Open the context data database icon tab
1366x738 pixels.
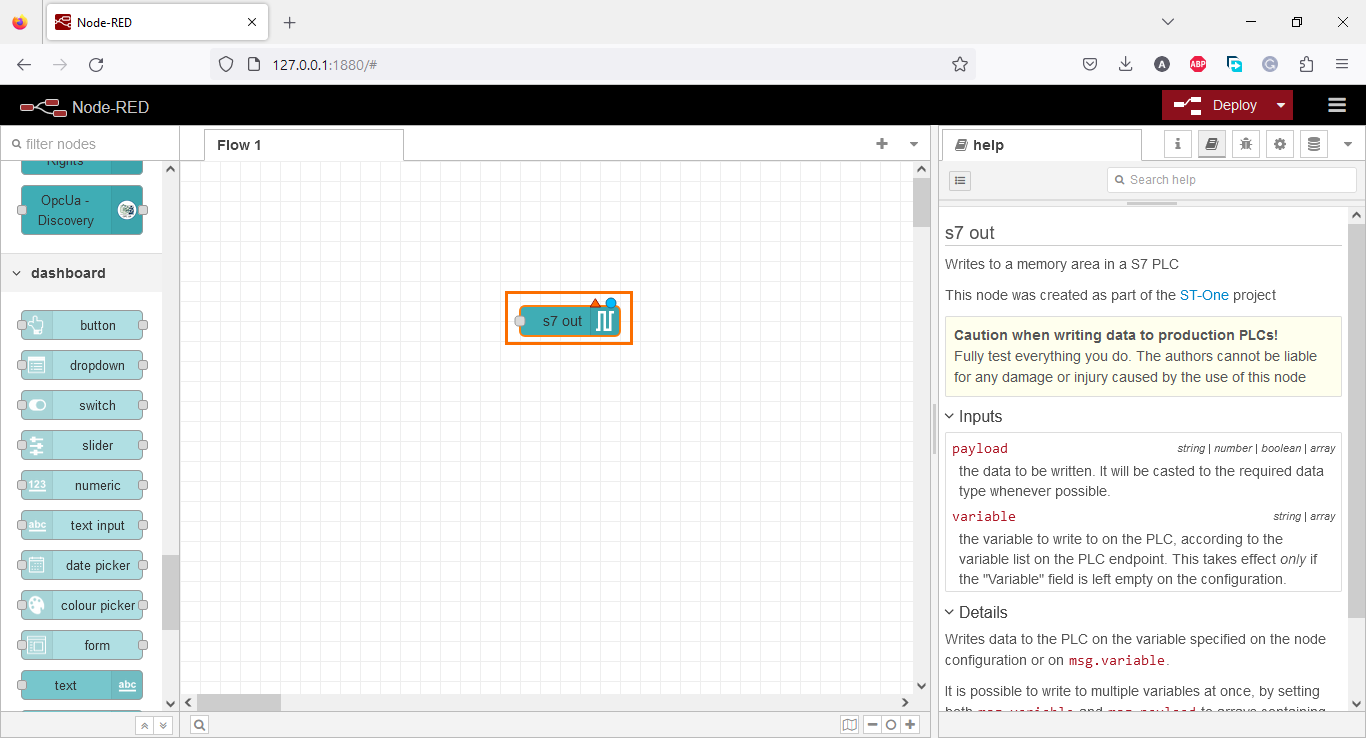(1314, 144)
